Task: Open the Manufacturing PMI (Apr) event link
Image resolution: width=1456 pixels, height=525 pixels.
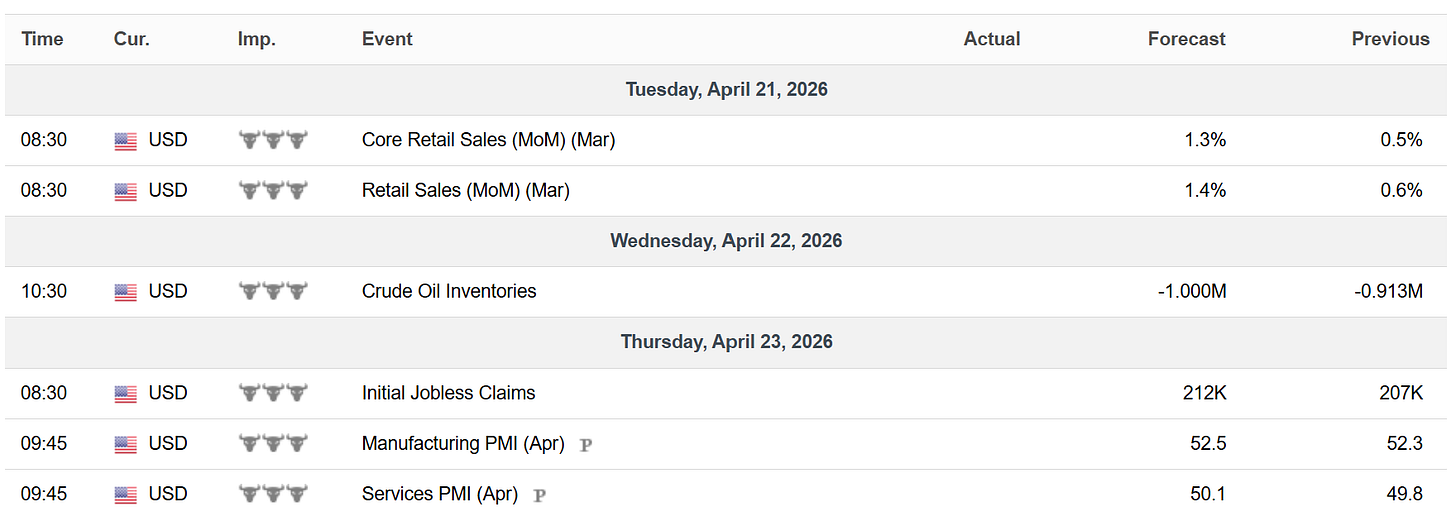Action: 463,443
